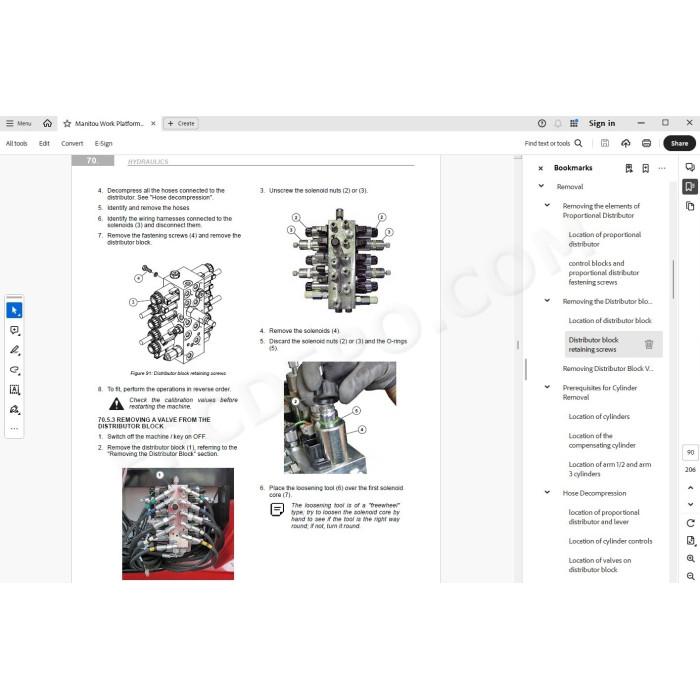Open Location of distributor block bookmark
The height and width of the screenshot is (700, 700).
[610, 321]
